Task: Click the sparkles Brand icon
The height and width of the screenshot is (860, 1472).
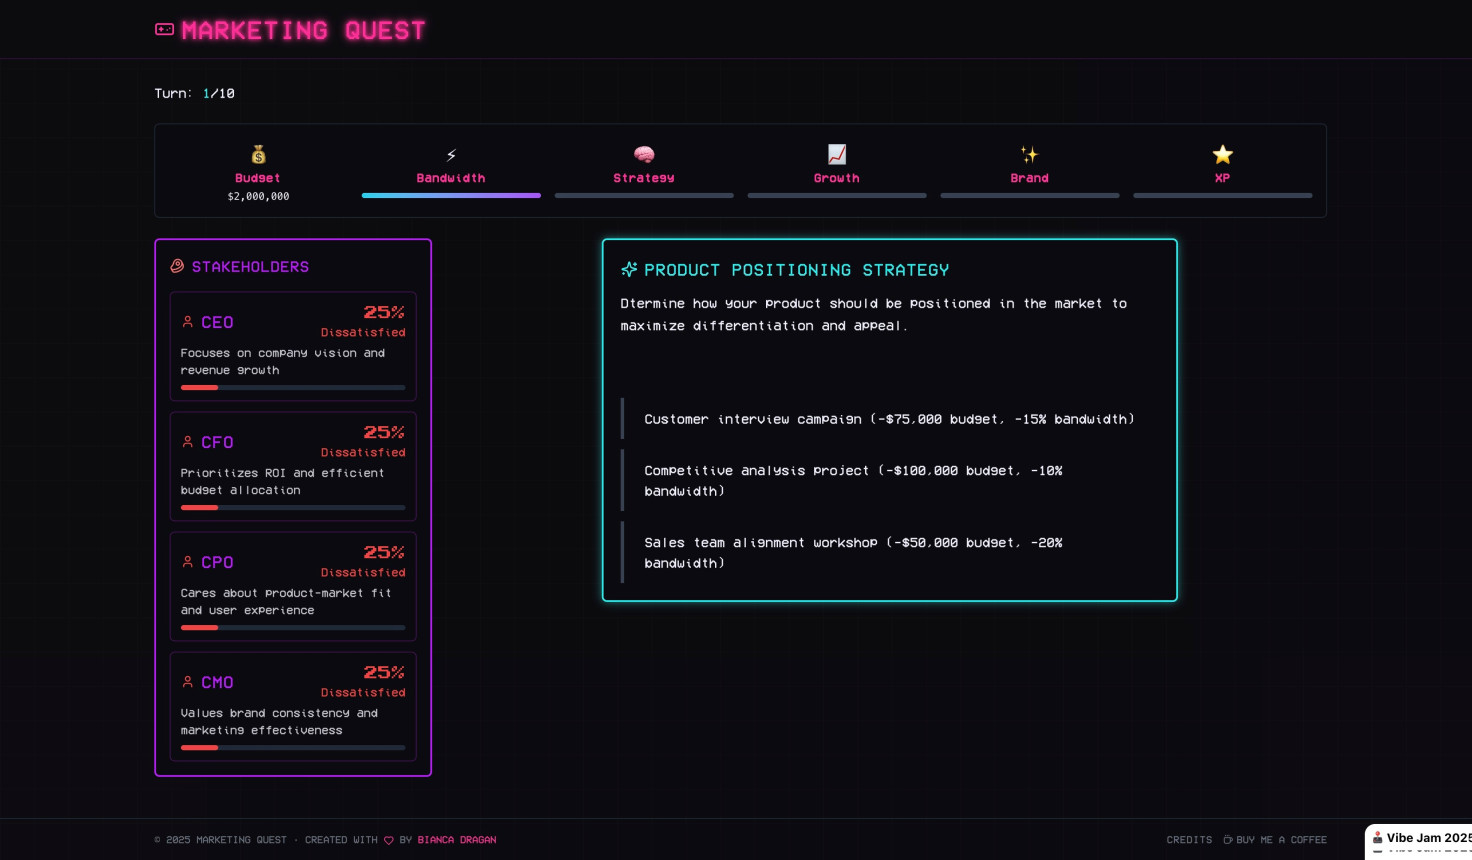Action: [1029, 154]
